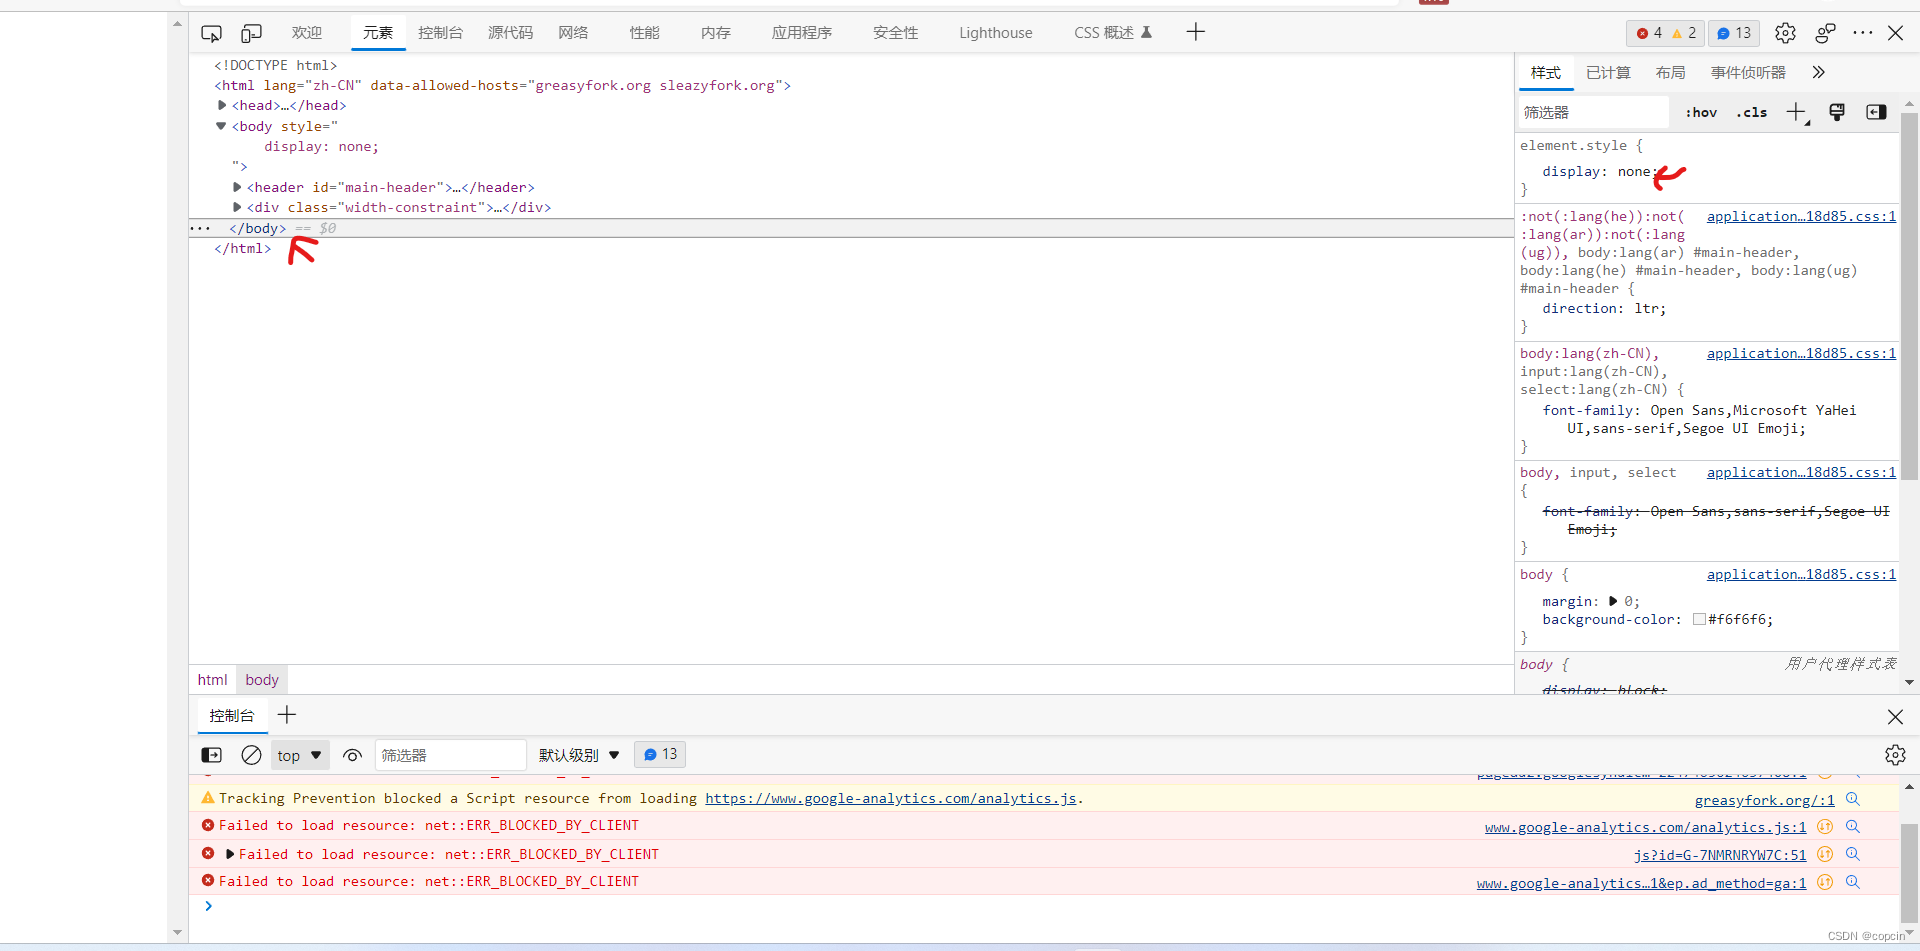Open DevTools settings gear in top toolbar

(x=1785, y=33)
